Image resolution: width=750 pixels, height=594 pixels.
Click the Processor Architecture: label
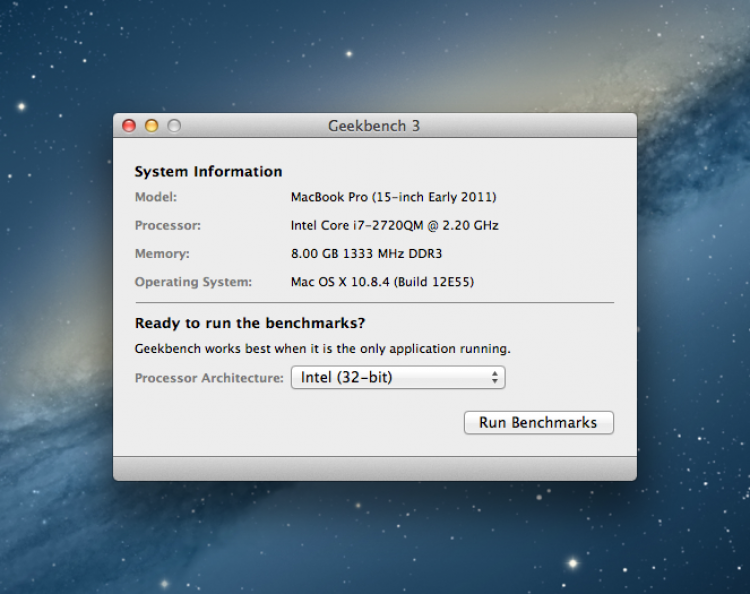209,378
